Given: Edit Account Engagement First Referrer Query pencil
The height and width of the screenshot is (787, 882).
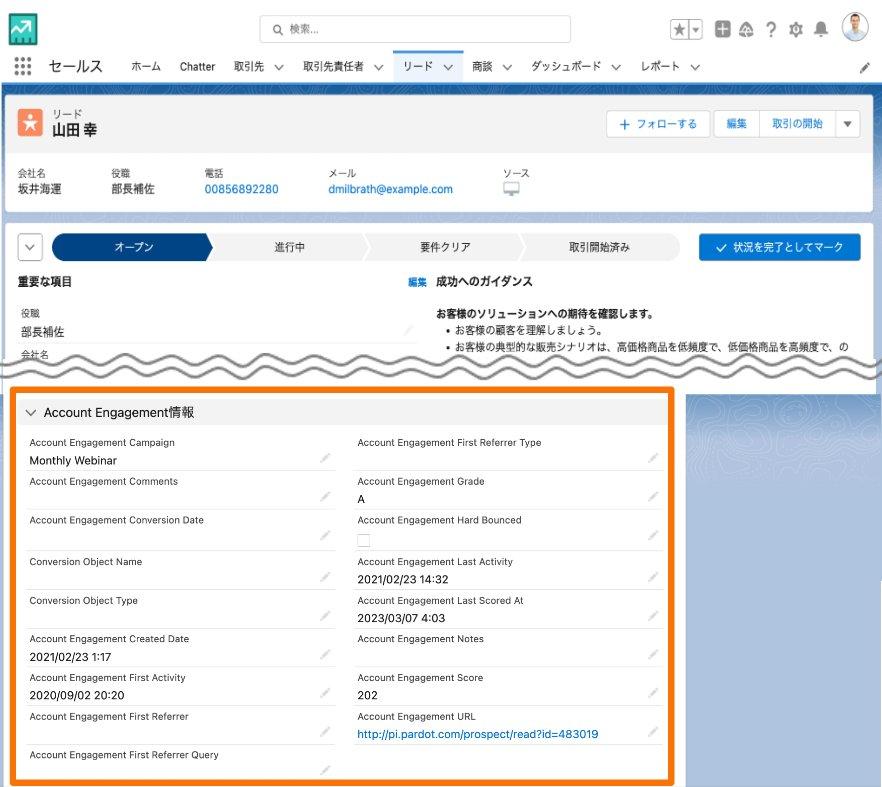Looking at the screenshot, I should pos(325,770).
